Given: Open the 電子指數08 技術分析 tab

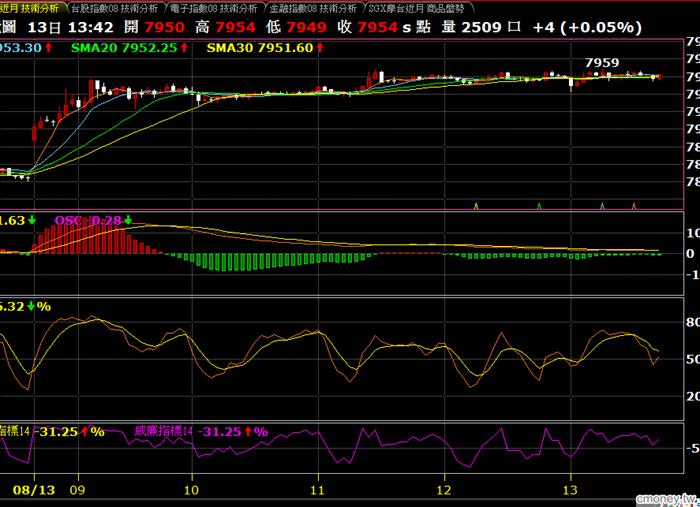Looking at the screenshot, I should (214, 8).
